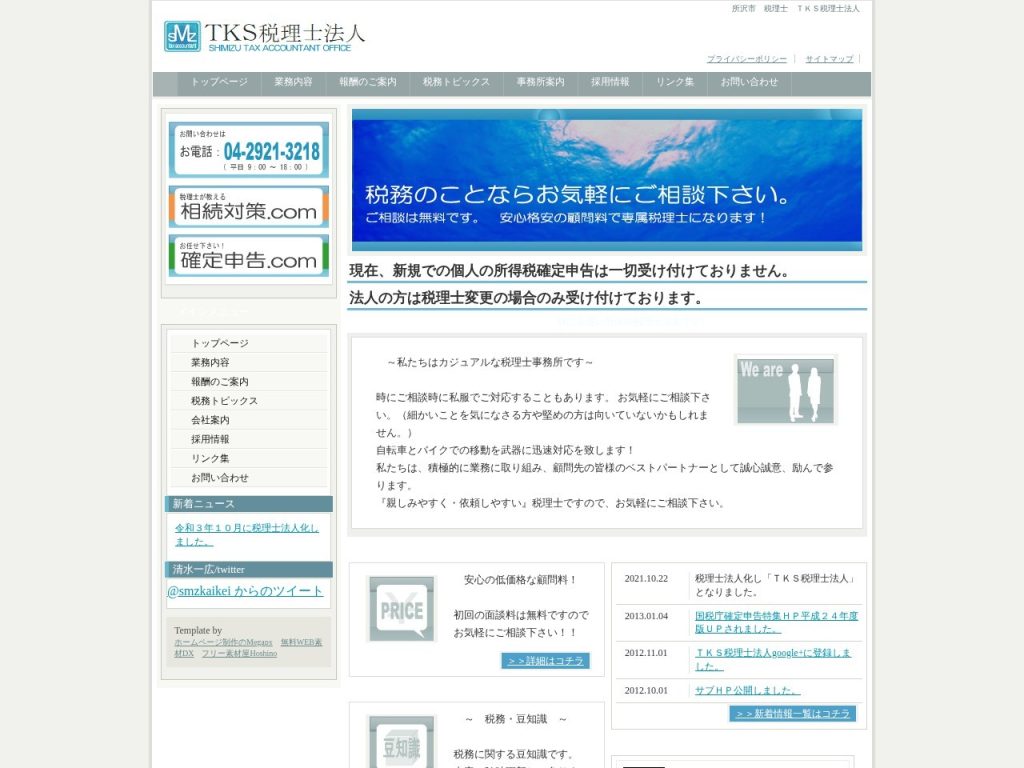Image resolution: width=1024 pixels, height=768 pixels.
Task: Go to 報酬のご案内 in sidebar menu
Action: [249, 381]
